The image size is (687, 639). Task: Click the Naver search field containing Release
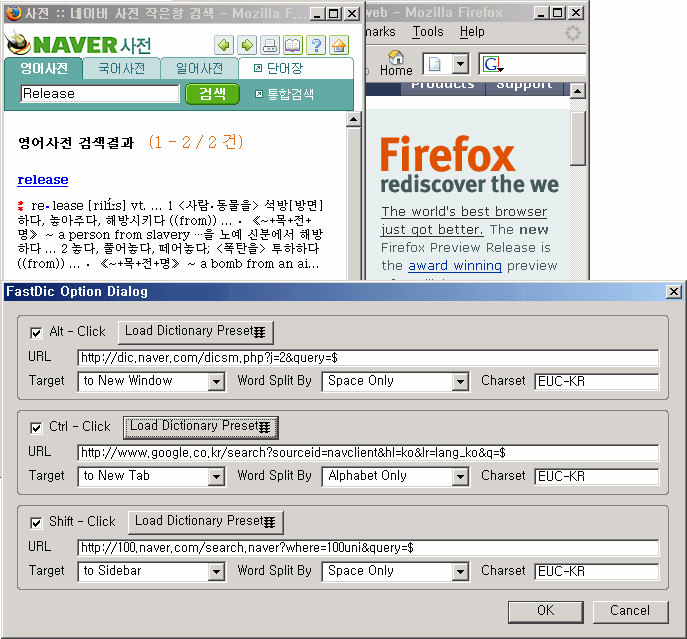[x=100, y=93]
